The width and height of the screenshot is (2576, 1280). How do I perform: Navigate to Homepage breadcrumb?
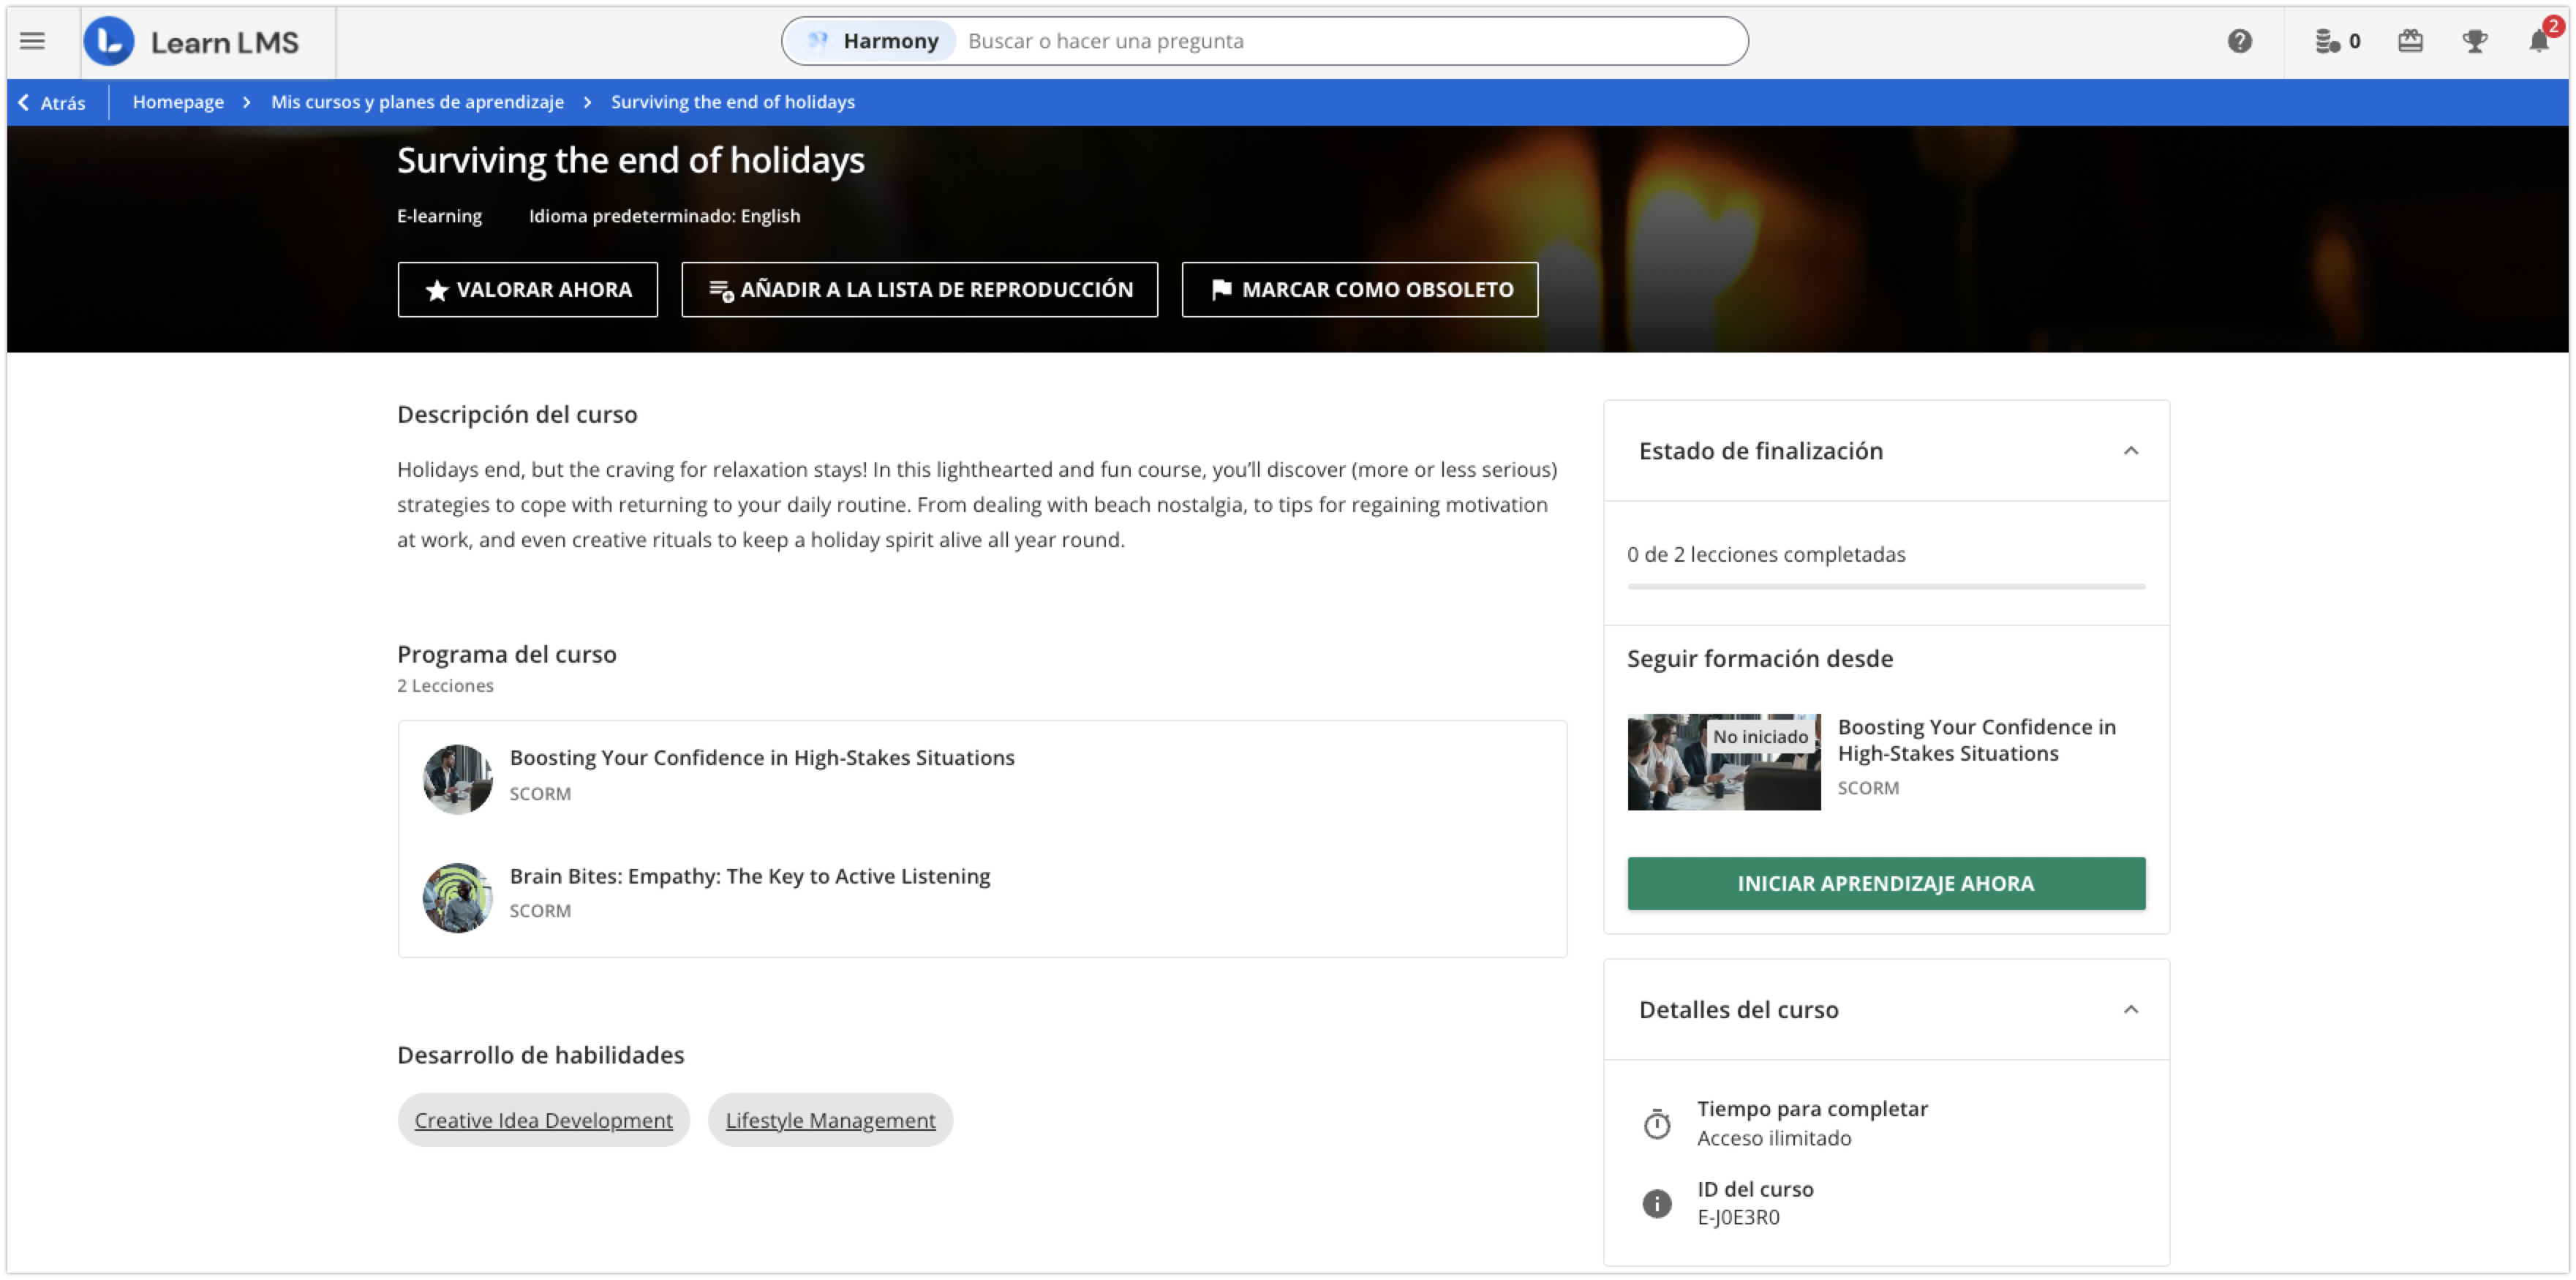point(178,102)
